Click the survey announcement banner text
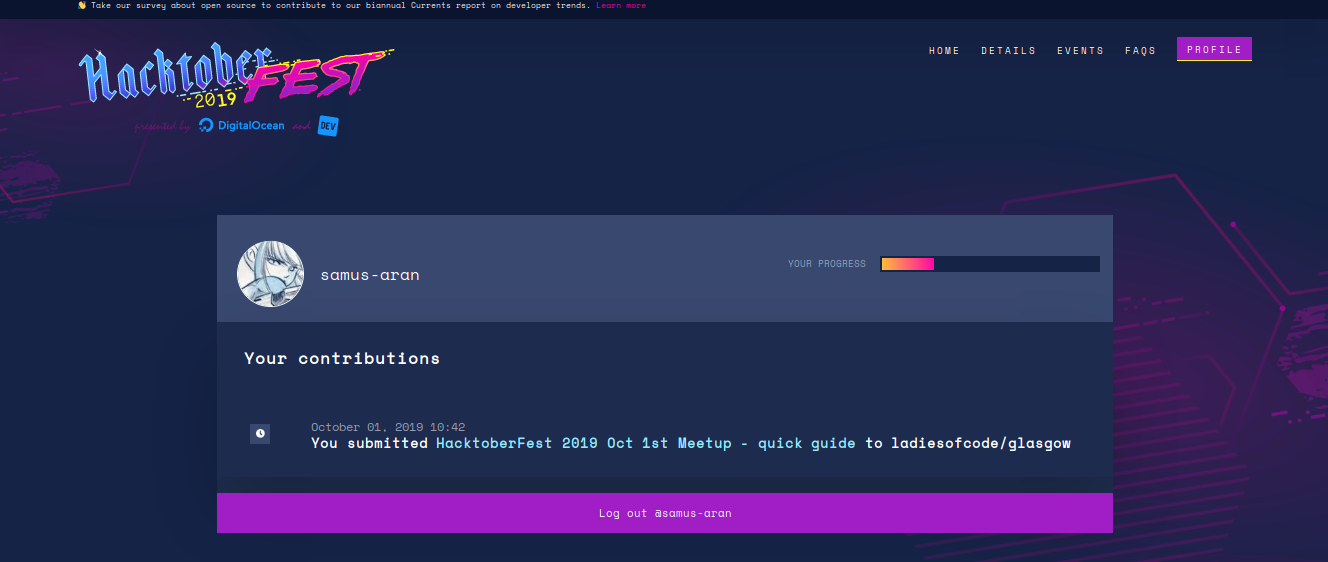 pos(342,5)
